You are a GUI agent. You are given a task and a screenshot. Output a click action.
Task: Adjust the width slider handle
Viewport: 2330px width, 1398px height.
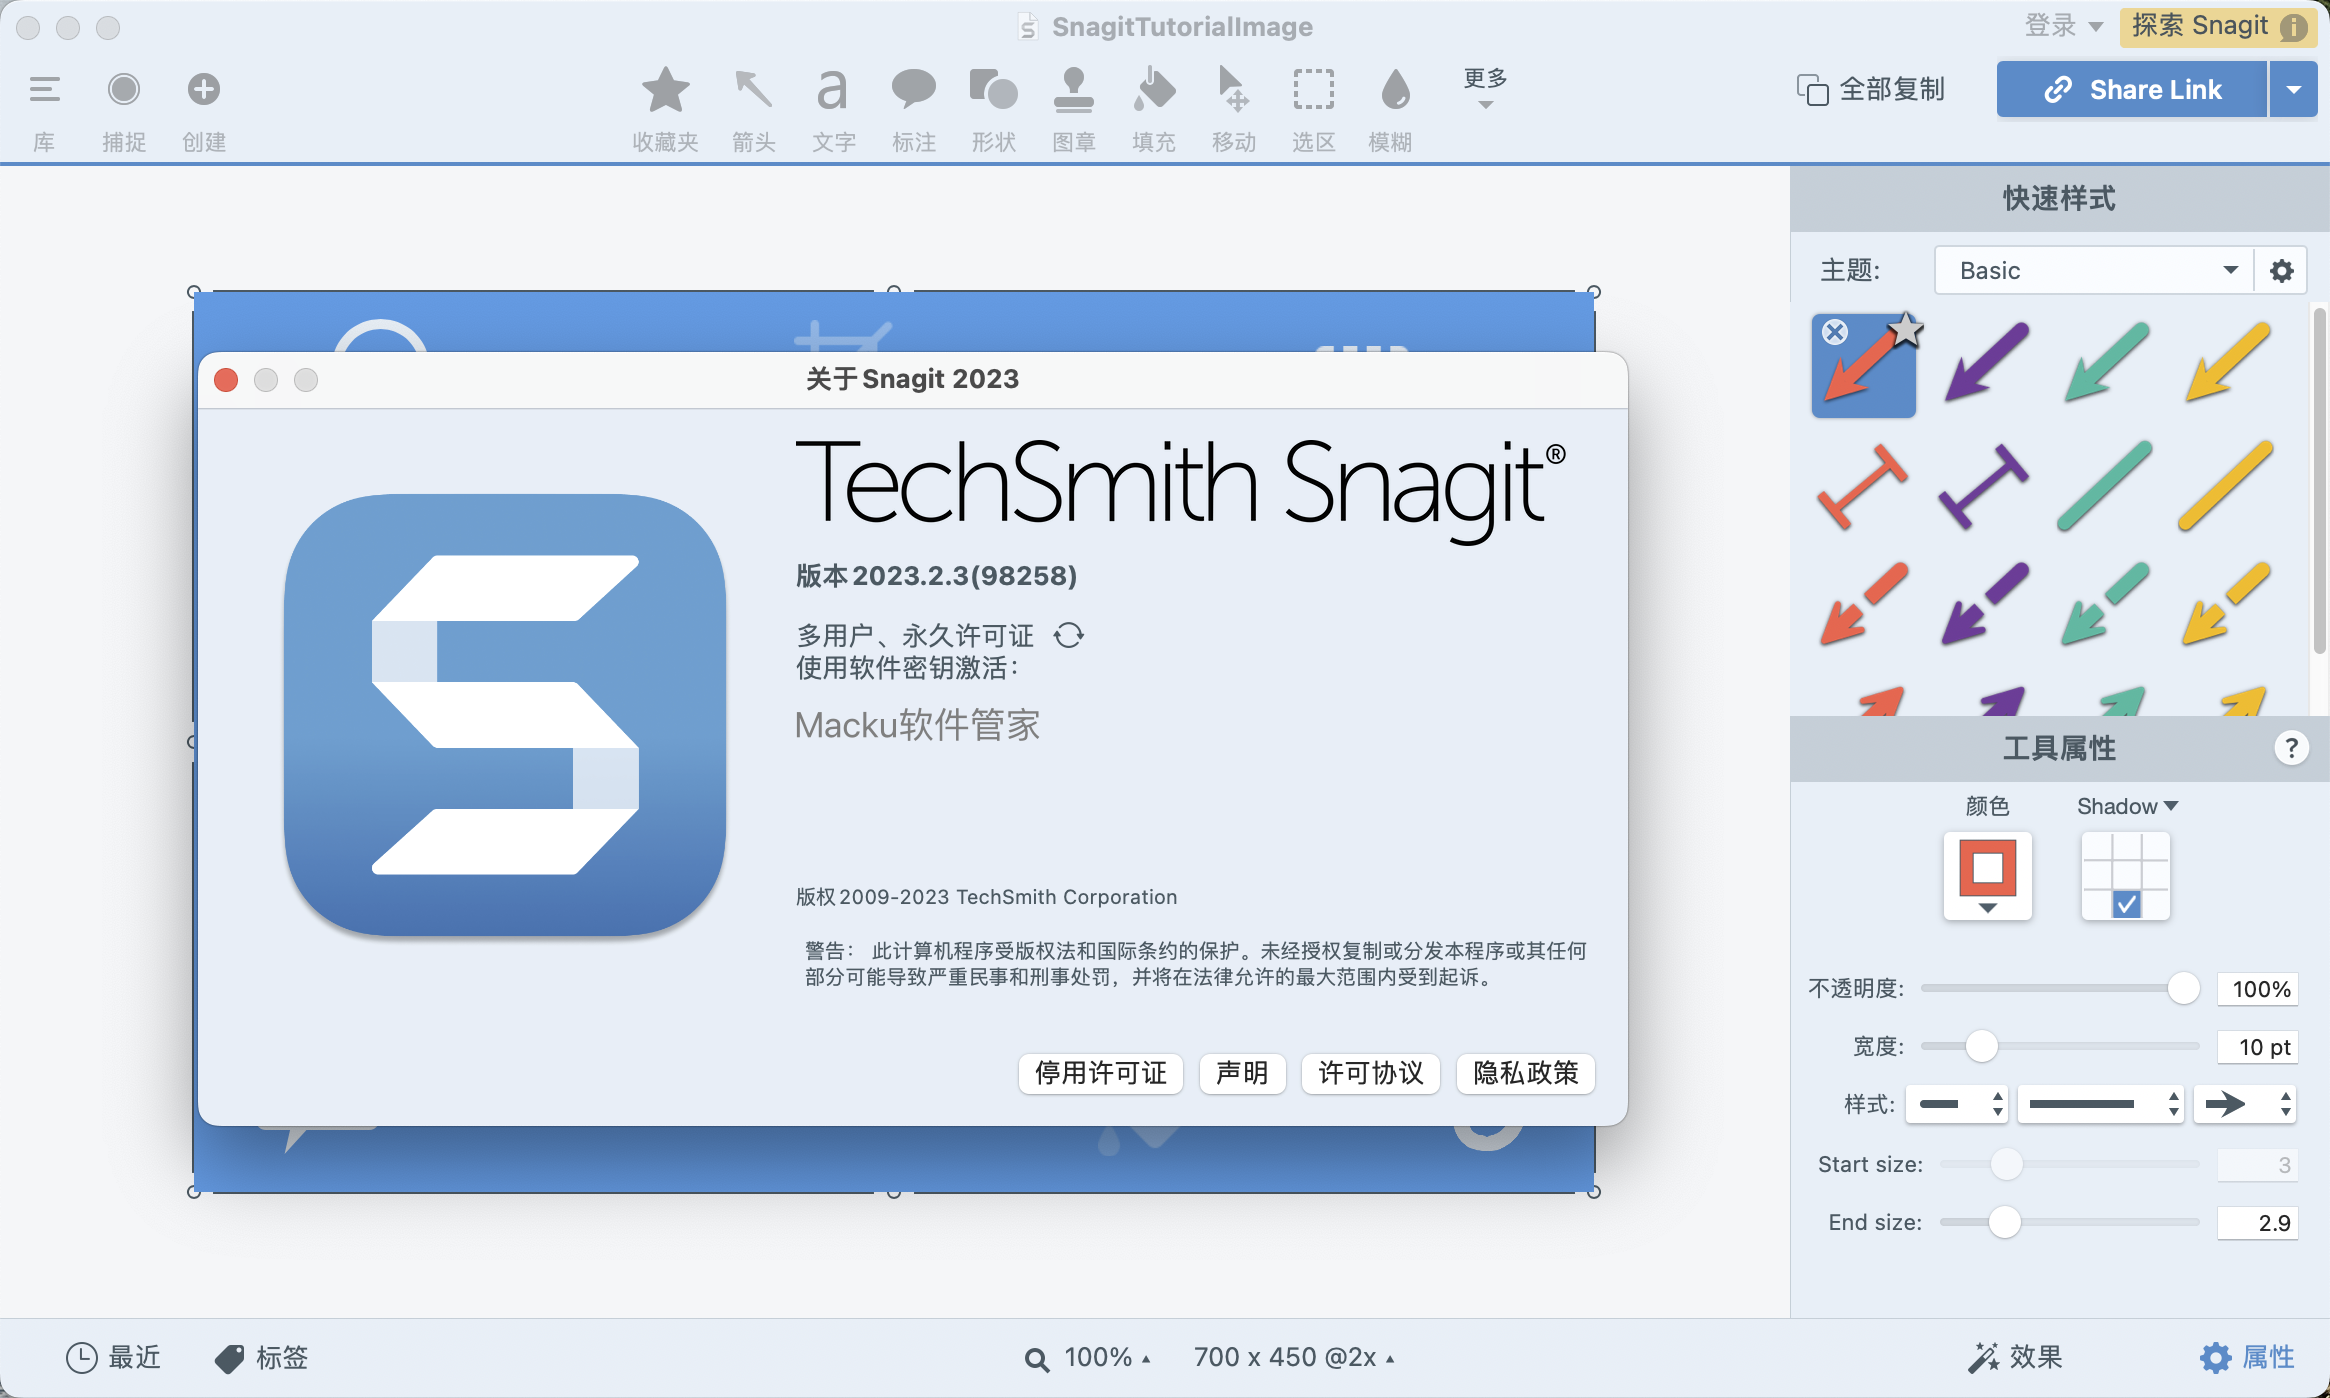1982,1047
